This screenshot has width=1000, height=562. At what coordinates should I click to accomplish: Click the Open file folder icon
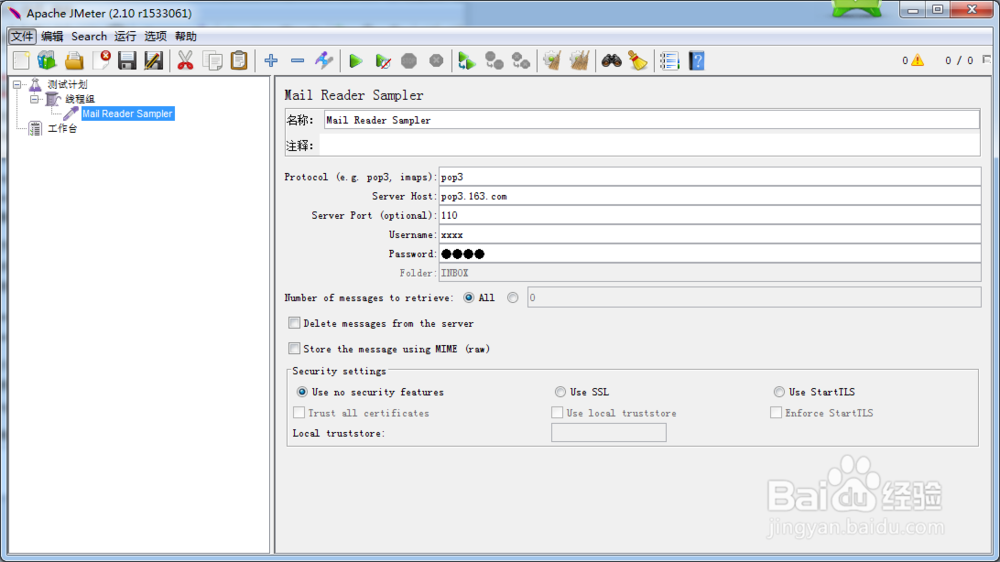tap(74, 61)
